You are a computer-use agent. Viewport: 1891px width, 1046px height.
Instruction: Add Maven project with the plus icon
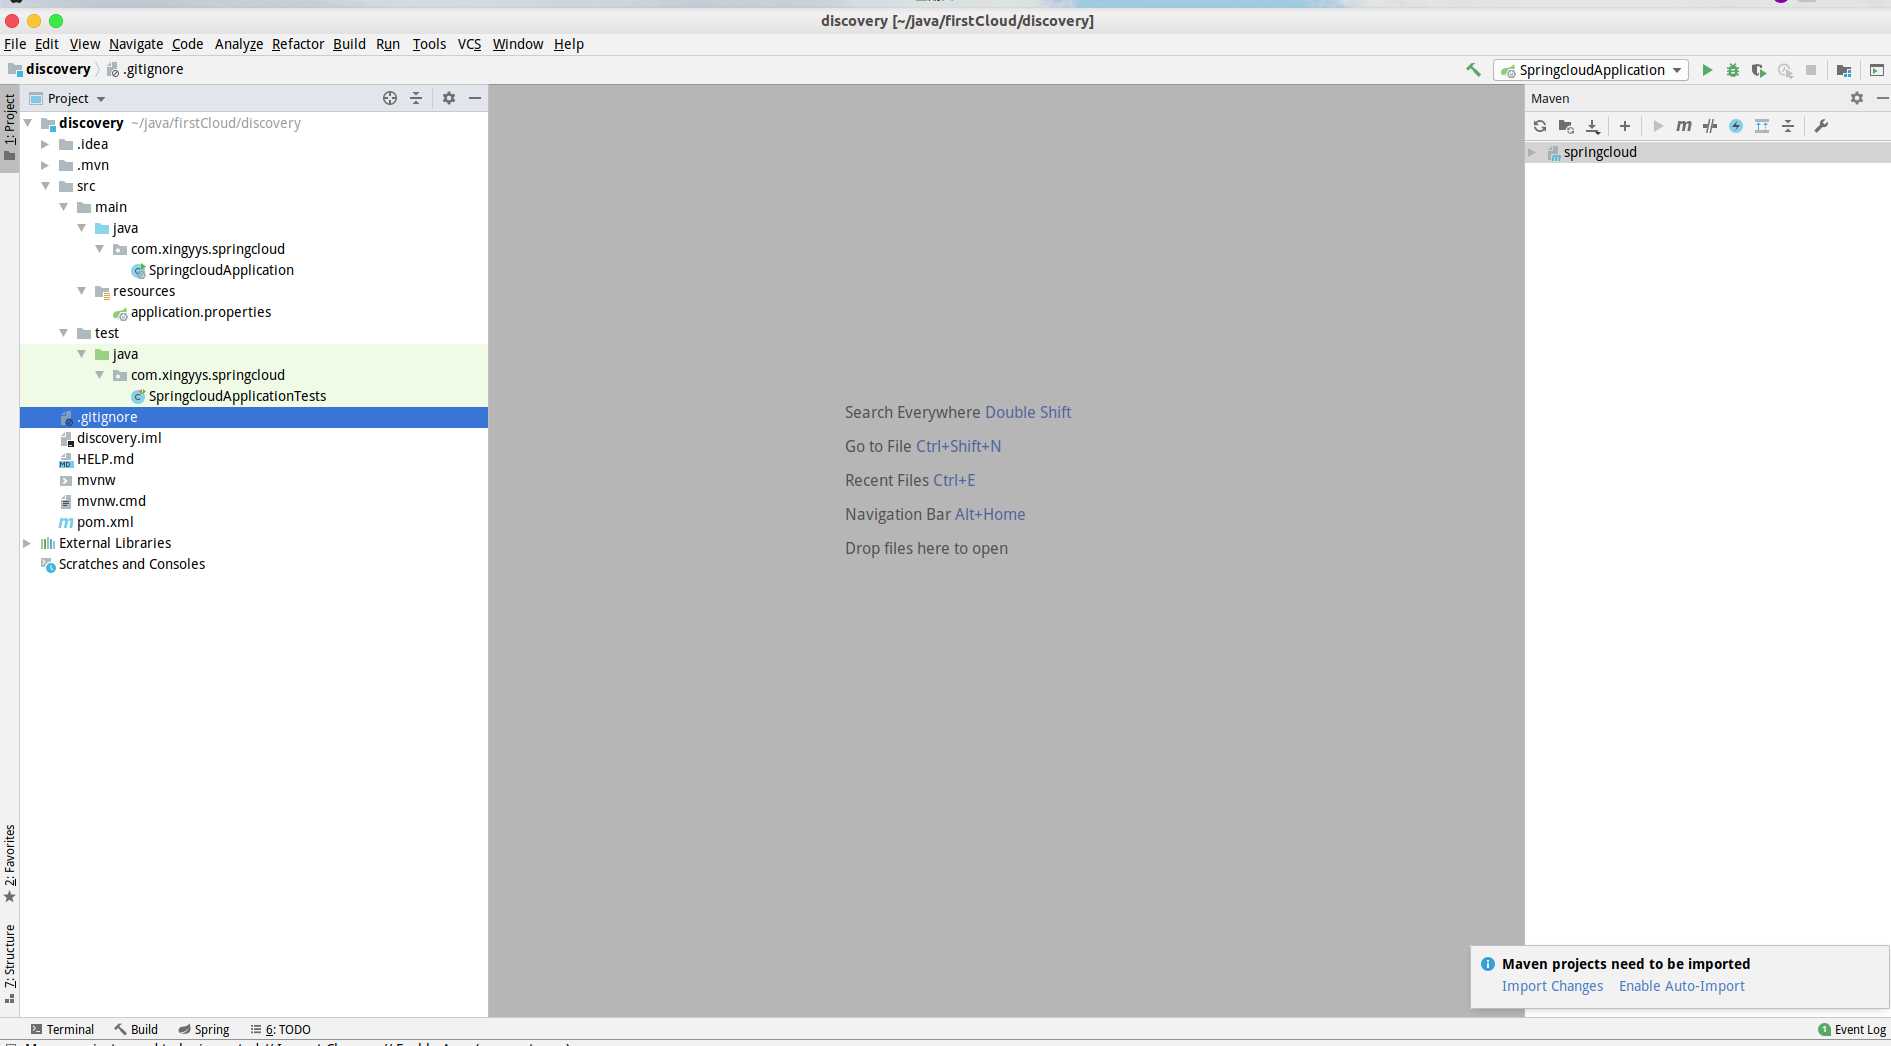[x=1625, y=126]
